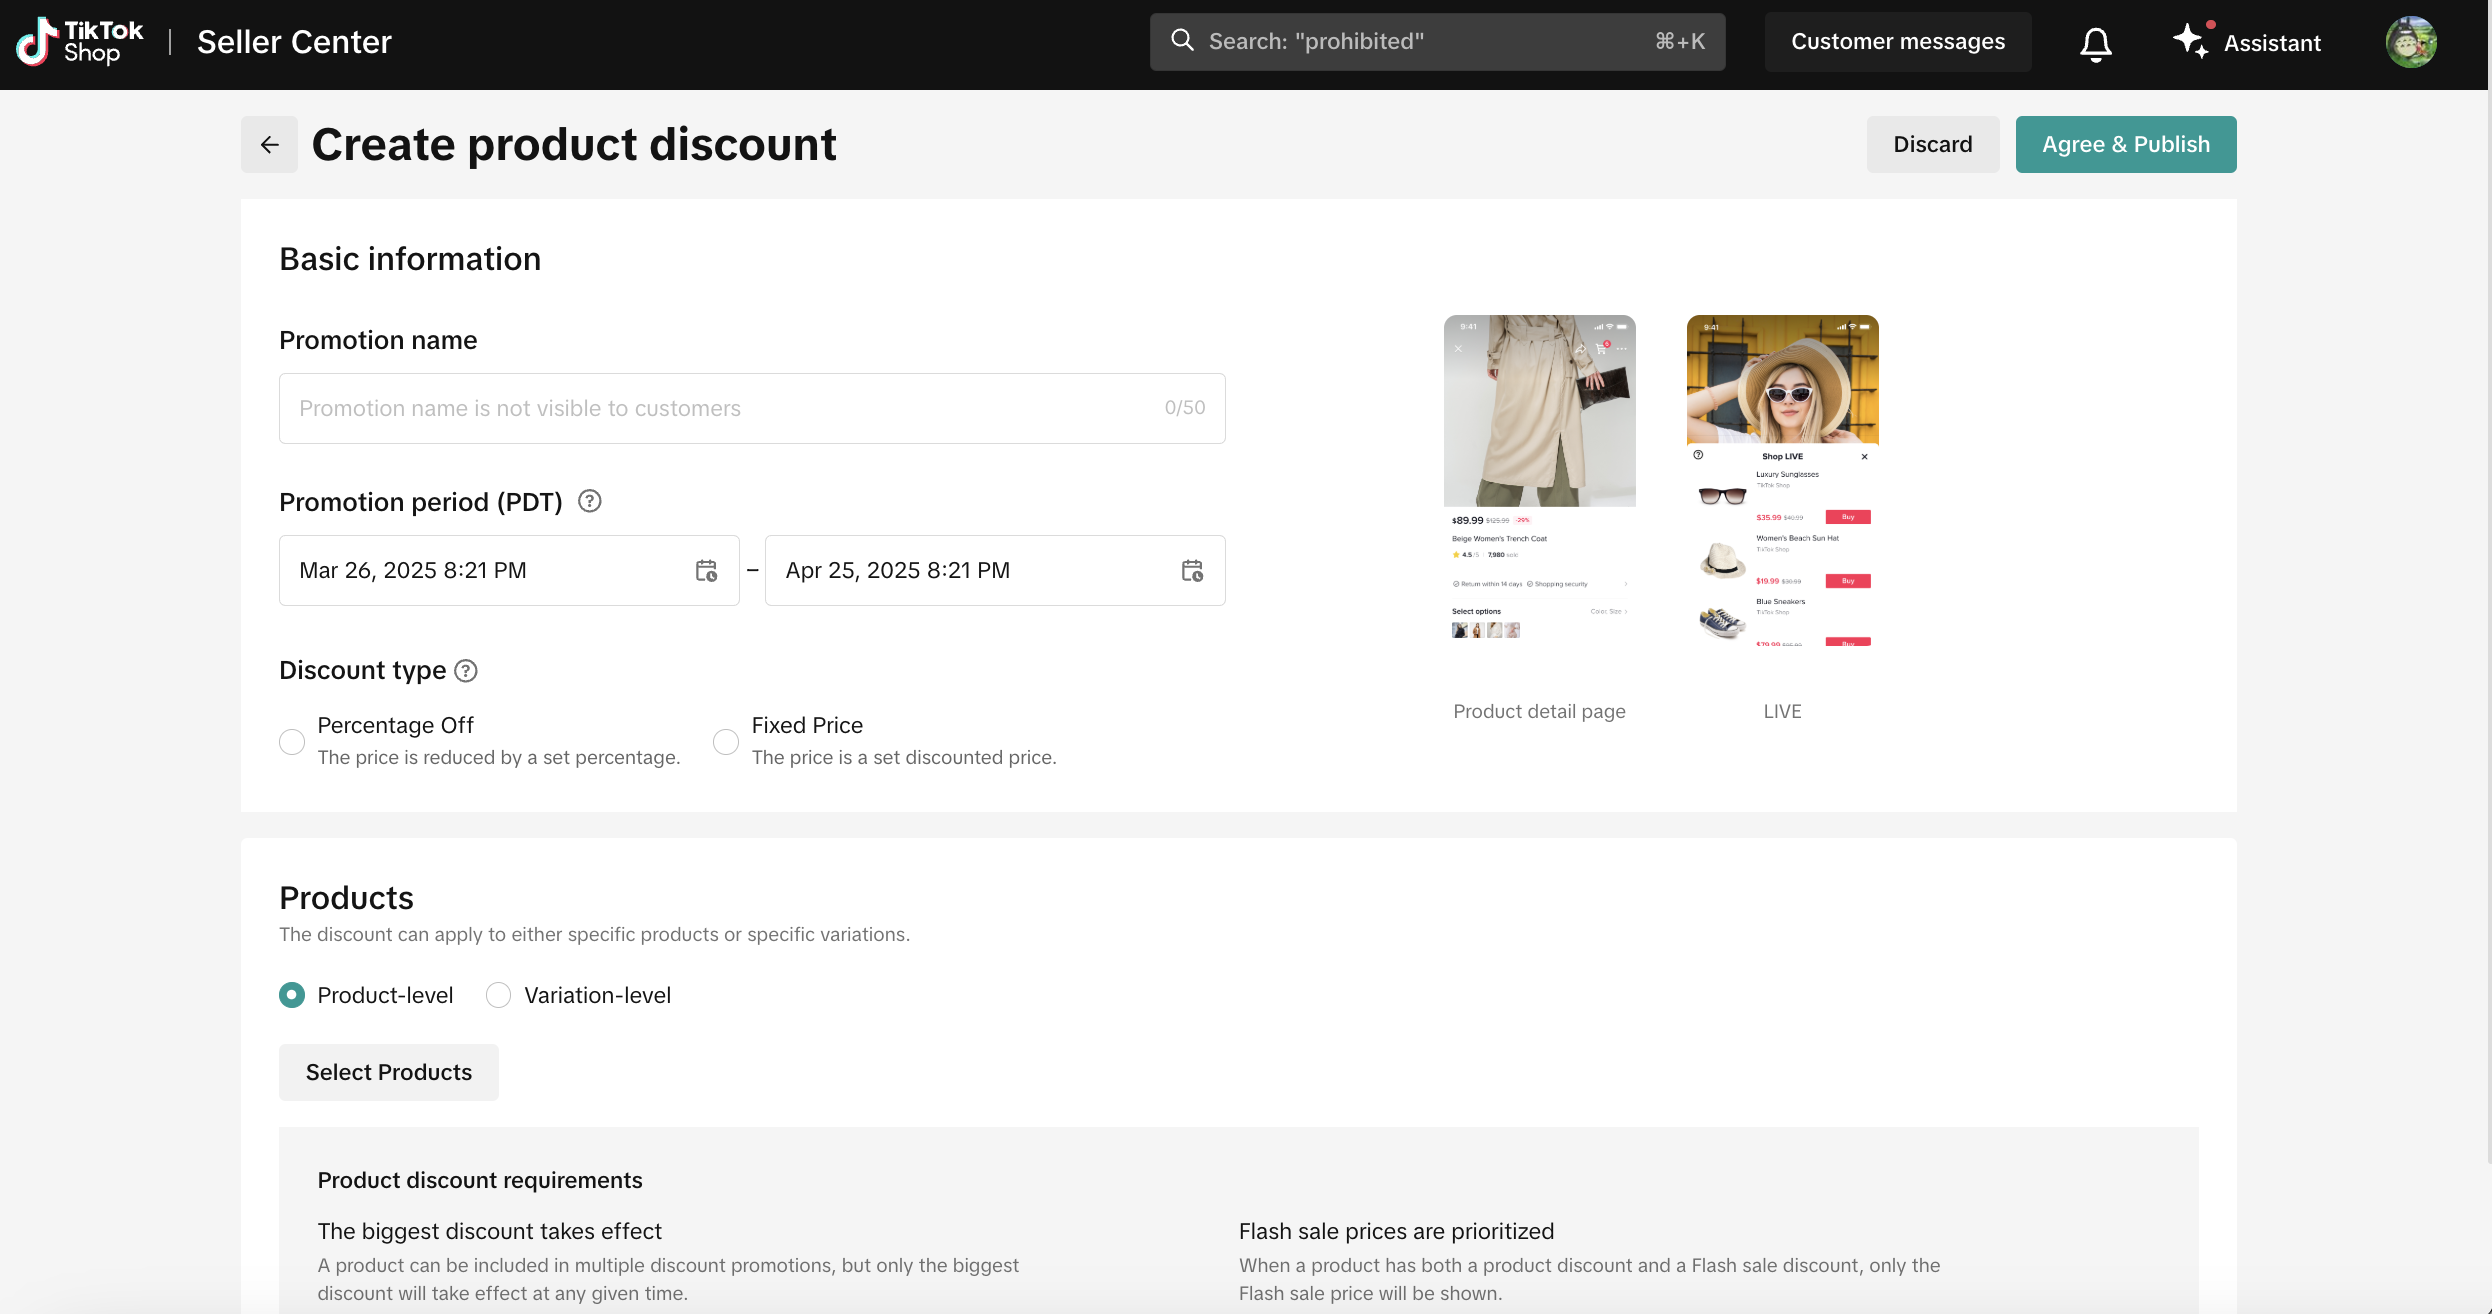Click the back arrow icon
2492x1314 pixels.
[269, 145]
